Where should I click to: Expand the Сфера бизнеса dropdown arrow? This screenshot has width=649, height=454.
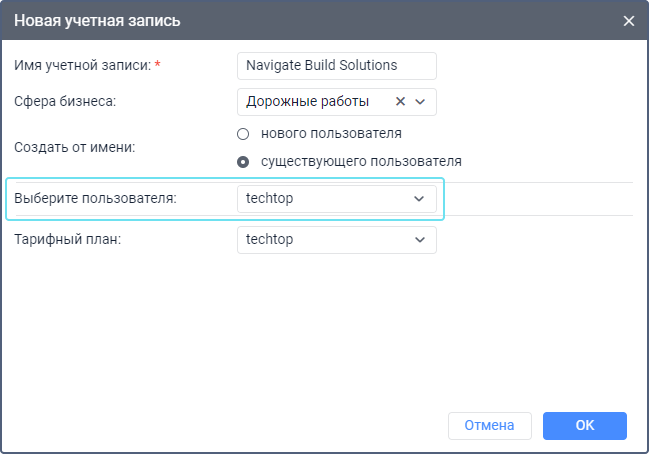click(420, 101)
